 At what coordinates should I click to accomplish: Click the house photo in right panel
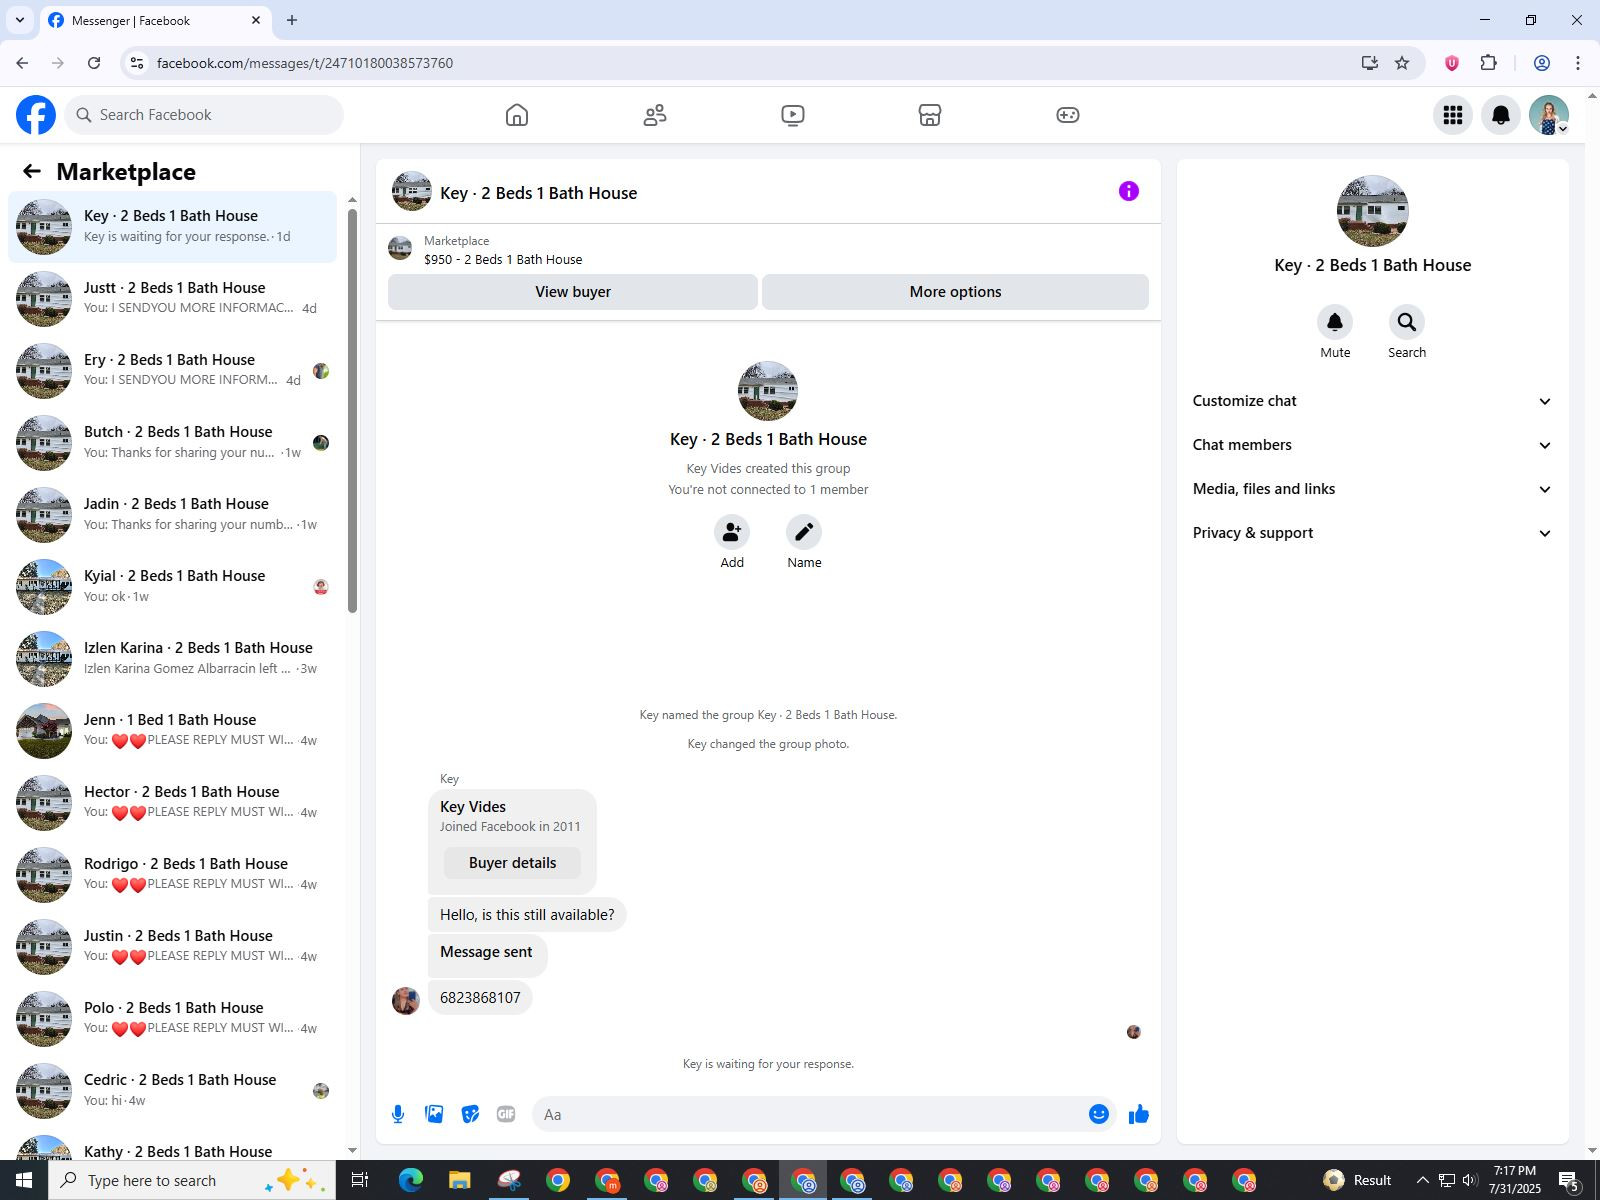1372,211
